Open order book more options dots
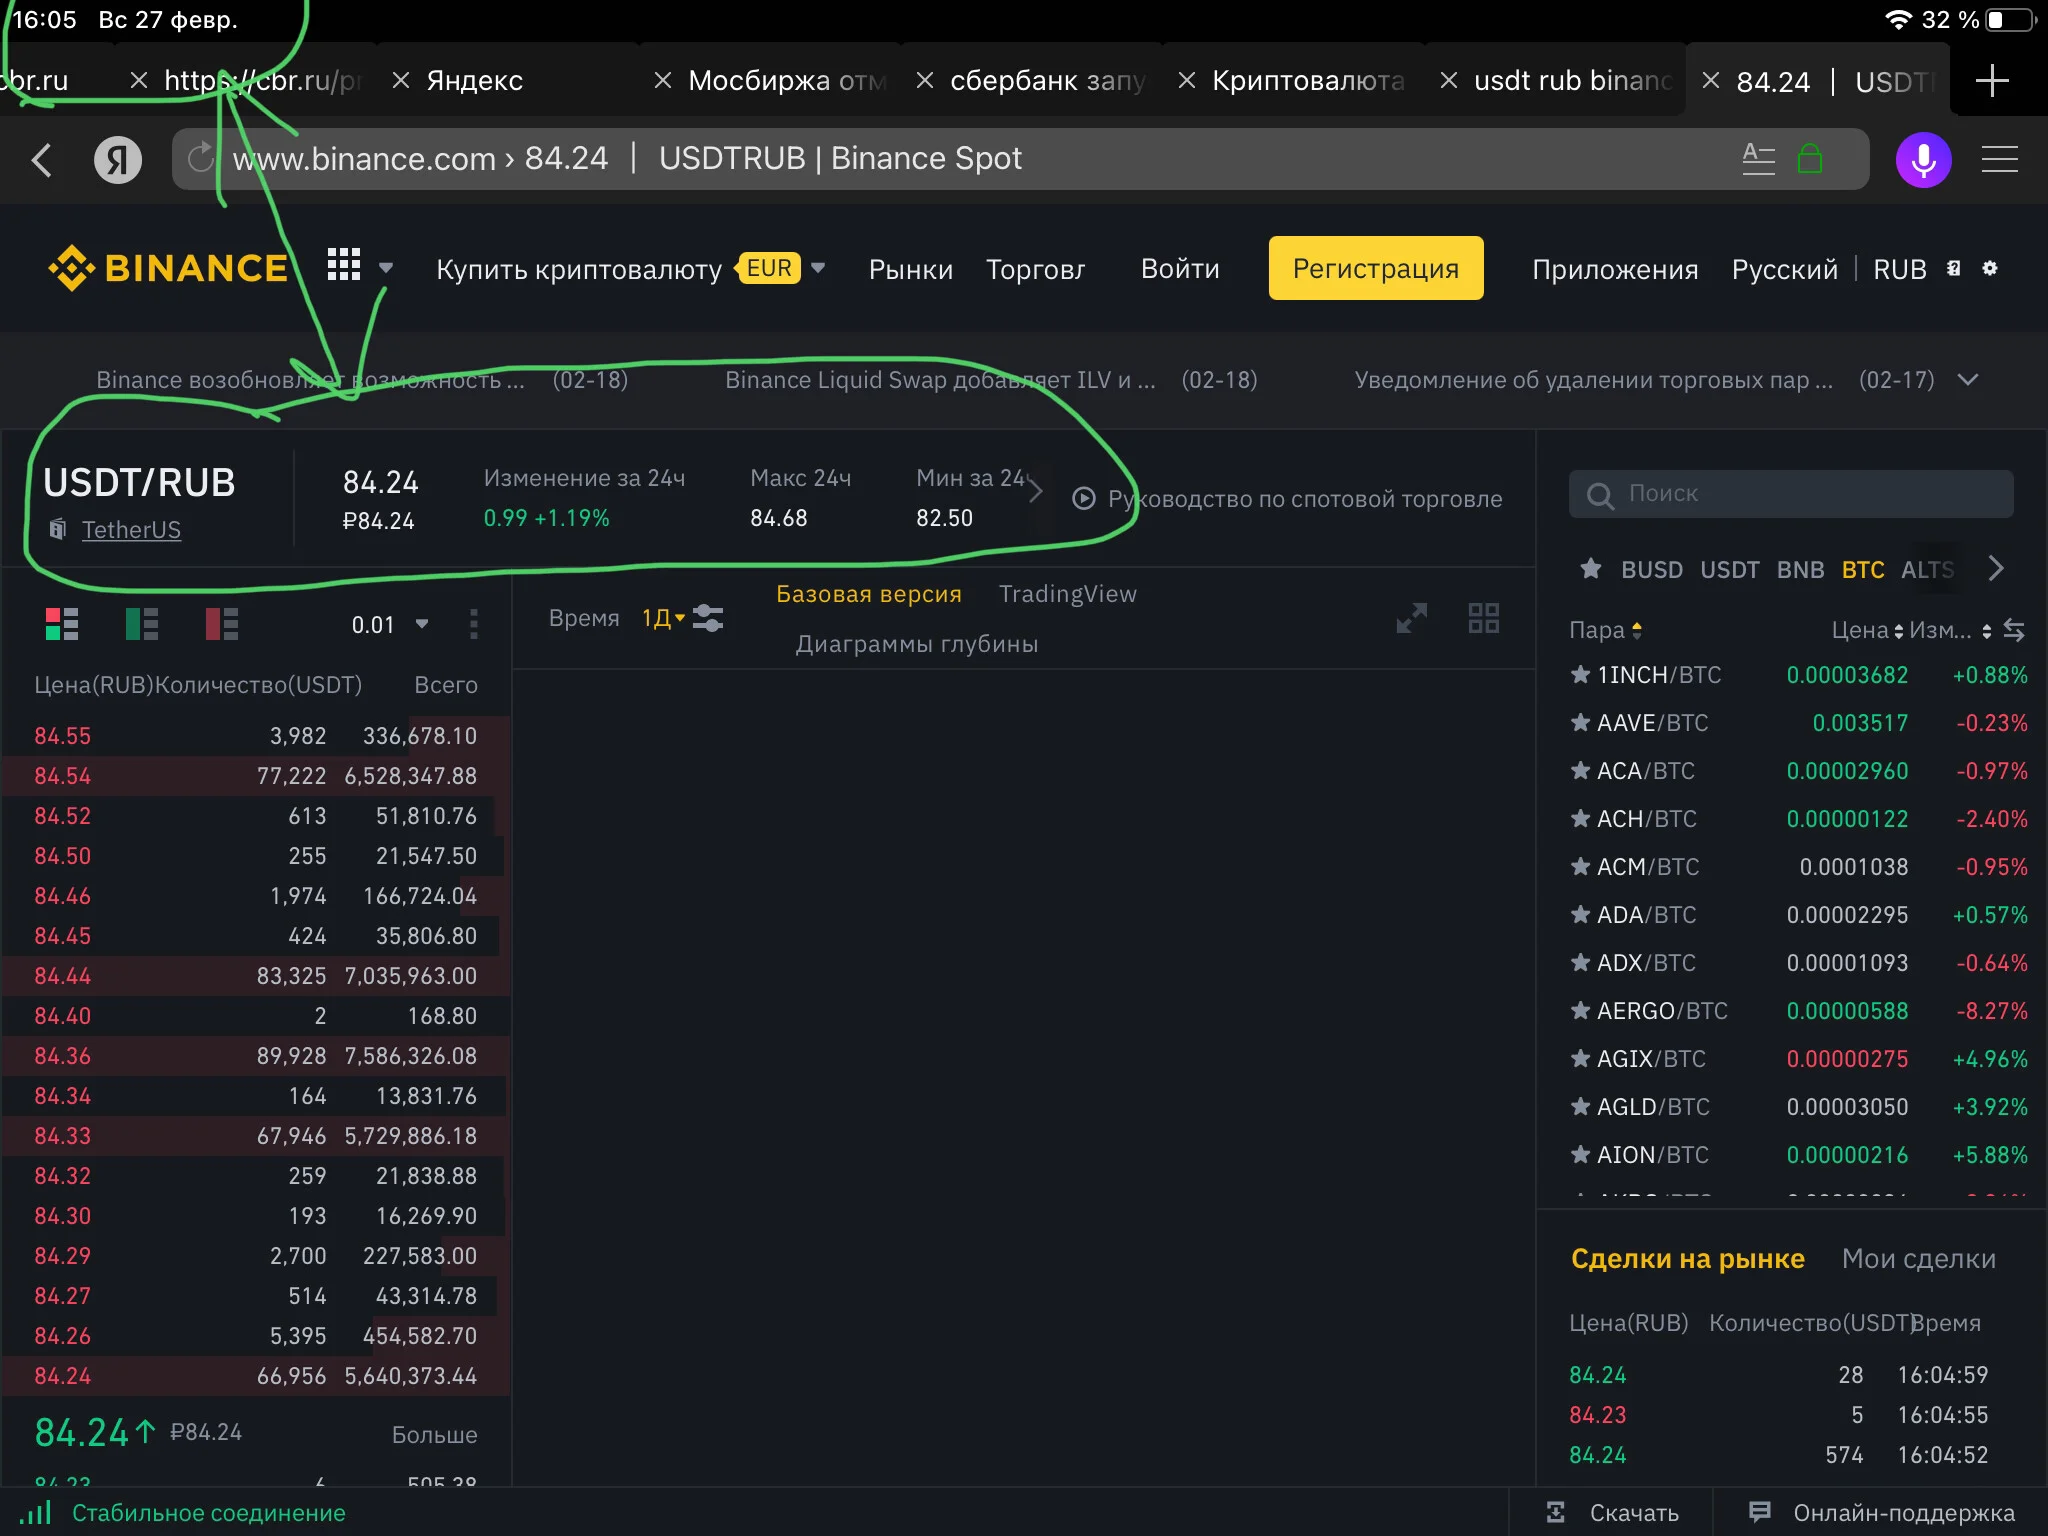The image size is (2048, 1536). pos(473,624)
